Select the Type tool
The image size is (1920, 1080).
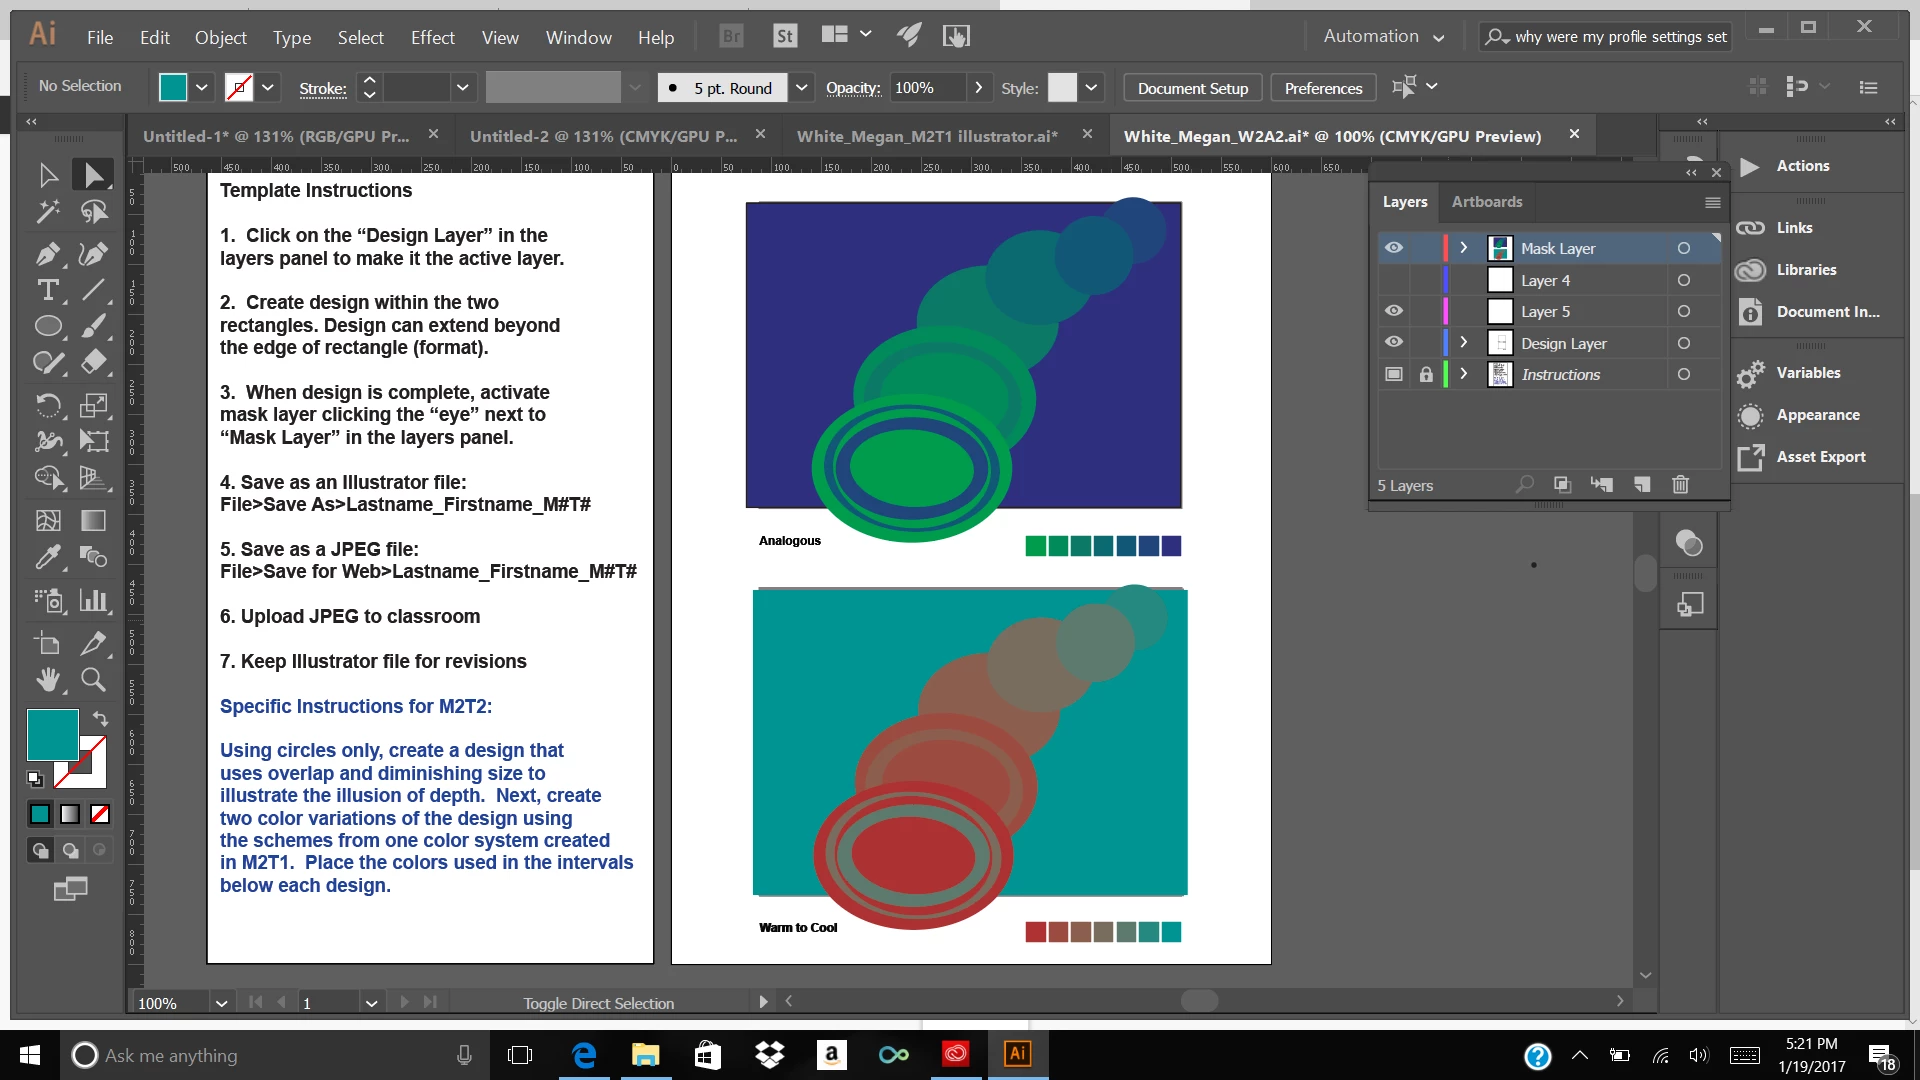[x=47, y=291]
